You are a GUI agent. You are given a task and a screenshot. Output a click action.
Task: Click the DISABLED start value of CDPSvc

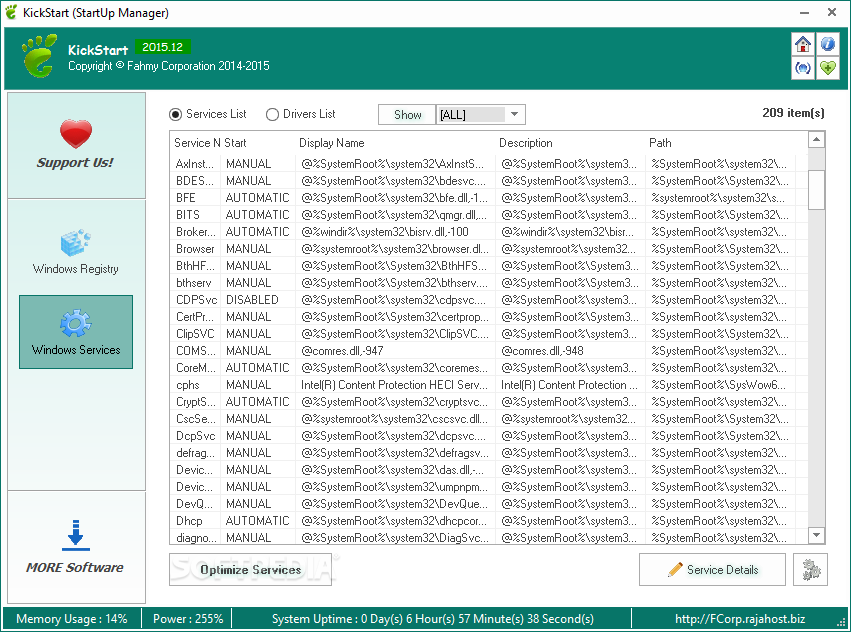[252, 300]
